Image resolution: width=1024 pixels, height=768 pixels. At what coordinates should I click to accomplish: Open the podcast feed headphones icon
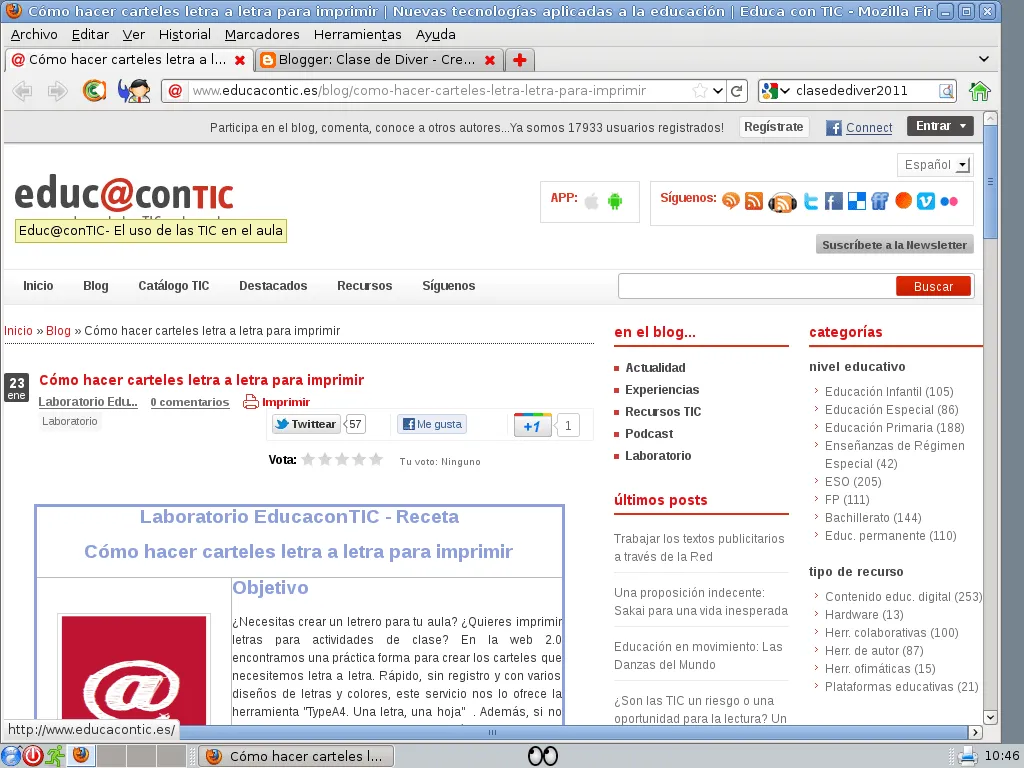pyautogui.click(x=782, y=202)
